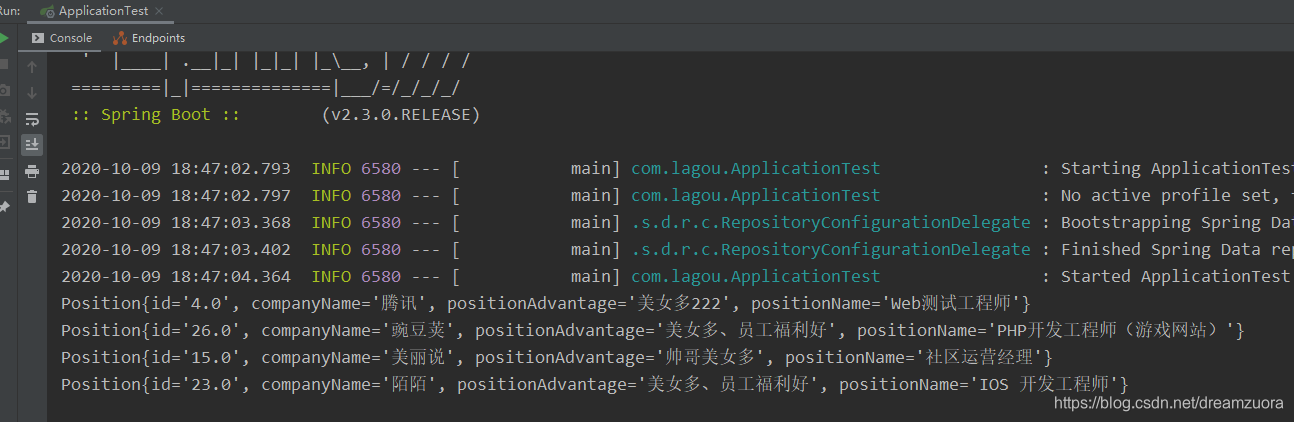Click the log timestamp 18:47:02.797

coord(231,195)
